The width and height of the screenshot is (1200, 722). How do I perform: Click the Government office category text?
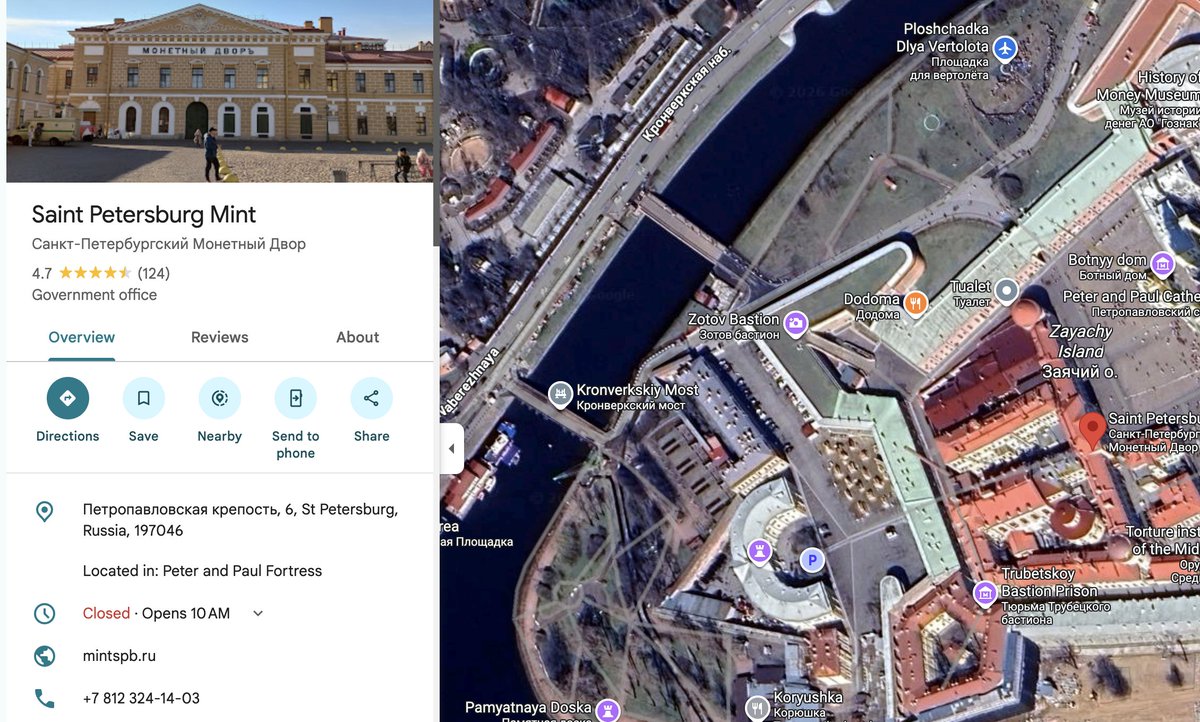94,295
